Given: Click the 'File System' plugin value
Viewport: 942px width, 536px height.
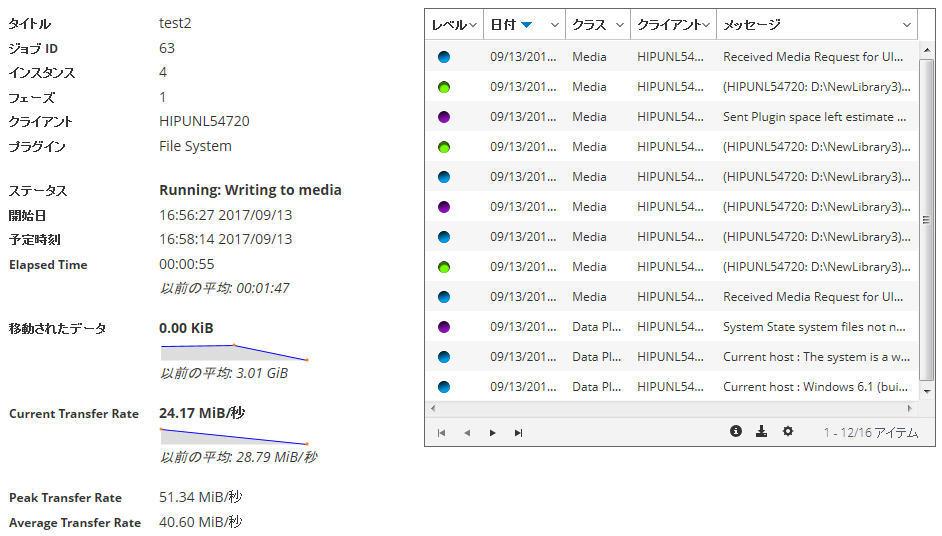Looking at the screenshot, I should coord(195,147).
